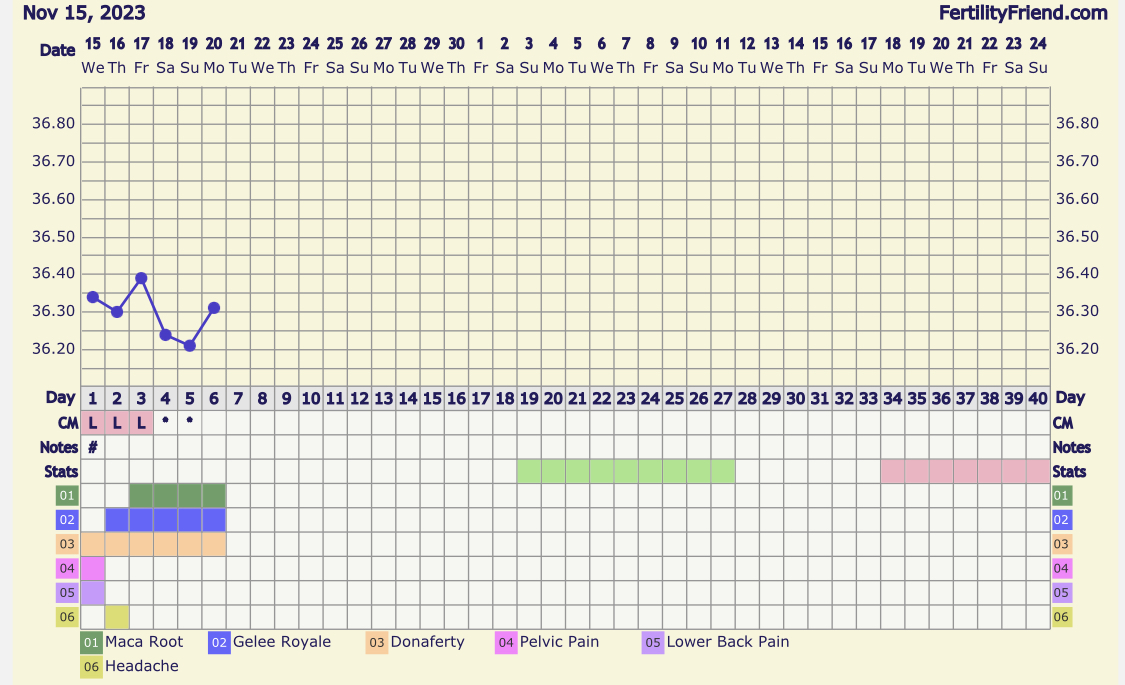Click the yellow 06 Headache legend badge

tap(91, 667)
